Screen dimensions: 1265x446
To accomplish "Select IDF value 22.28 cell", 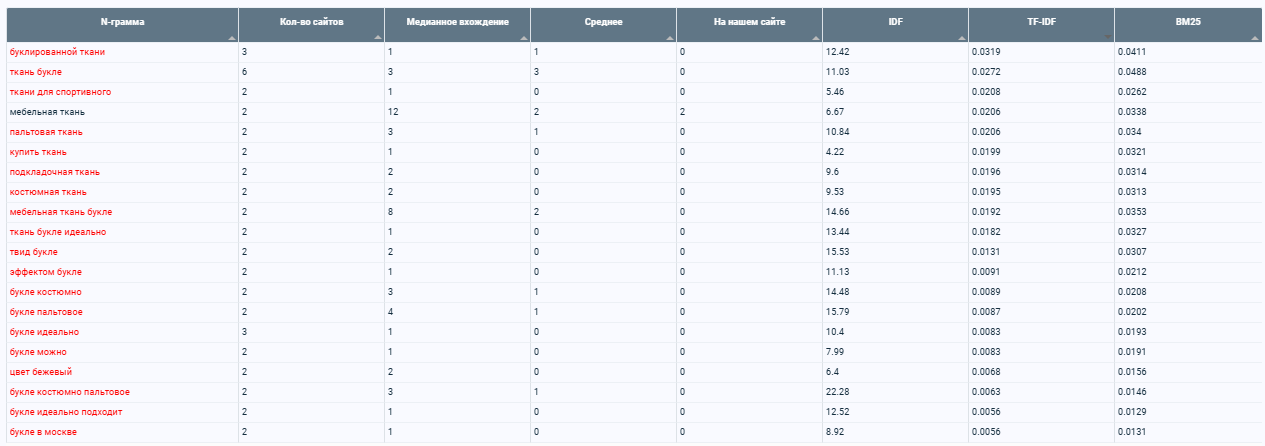I will [895, 392].
